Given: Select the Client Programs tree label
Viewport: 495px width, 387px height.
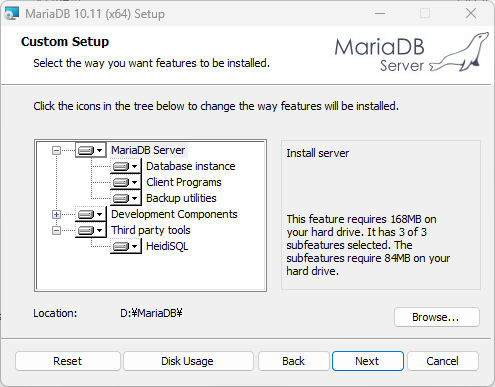Looking at the screenshot, I should (x=184, y=182).
